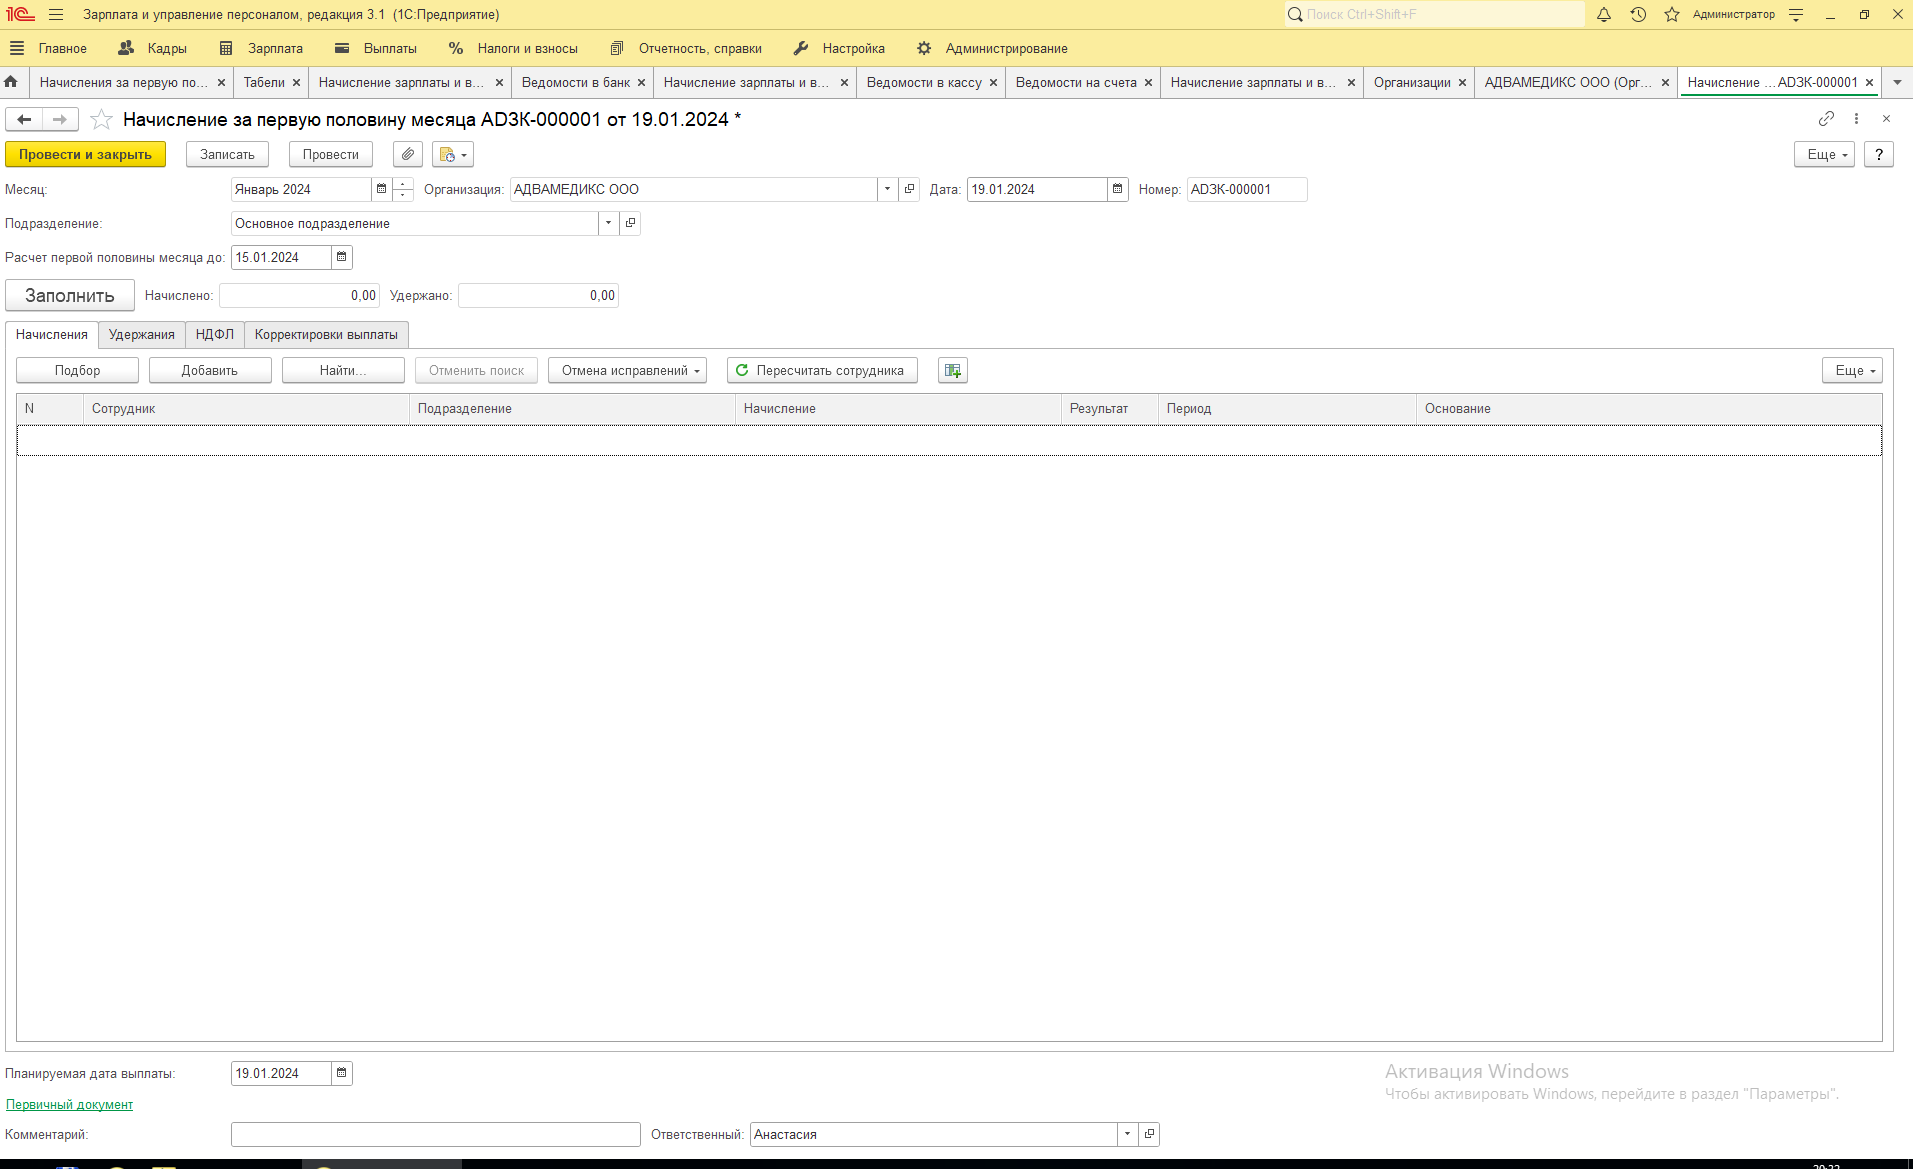Mark document as favorite with star icon
This screenshot has width=1913, height=1169.
[101, 120]
